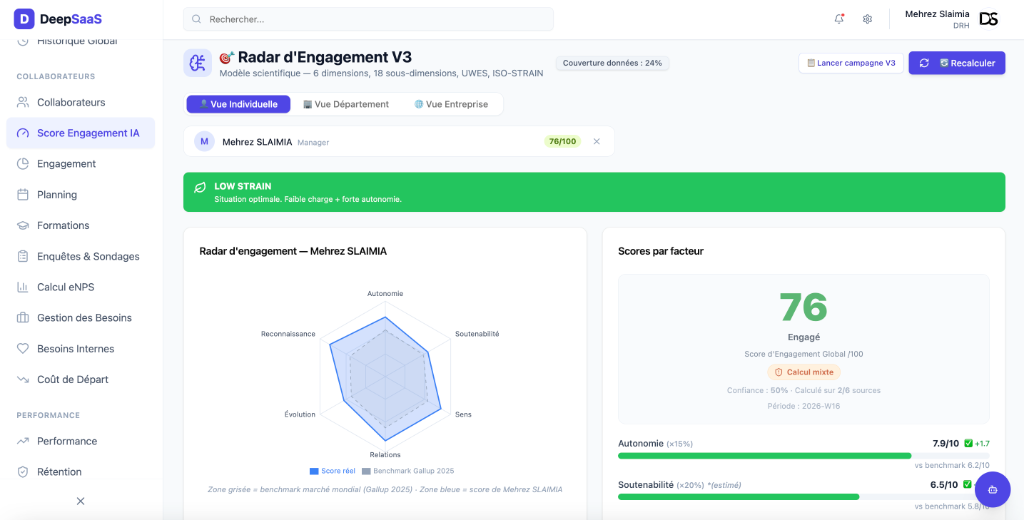Open the notifications bell
Viewport: 1024px width, 520px height.
pyautogui.click(x=839, y=19)
